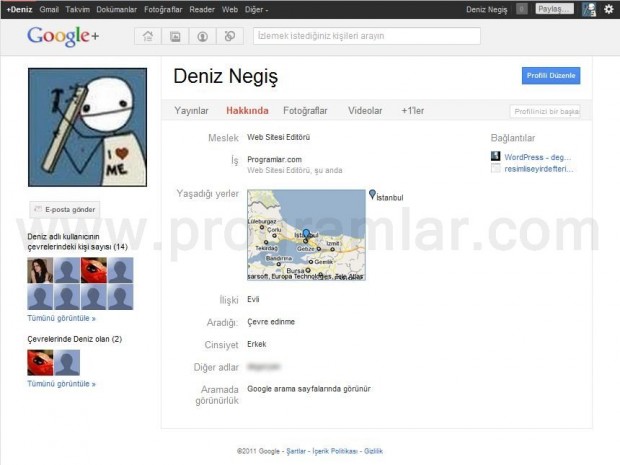Open the Circles icon in toolbar
Image resolution: width=620 pixels, height=465 pixels.
click(x=230, y=36)
